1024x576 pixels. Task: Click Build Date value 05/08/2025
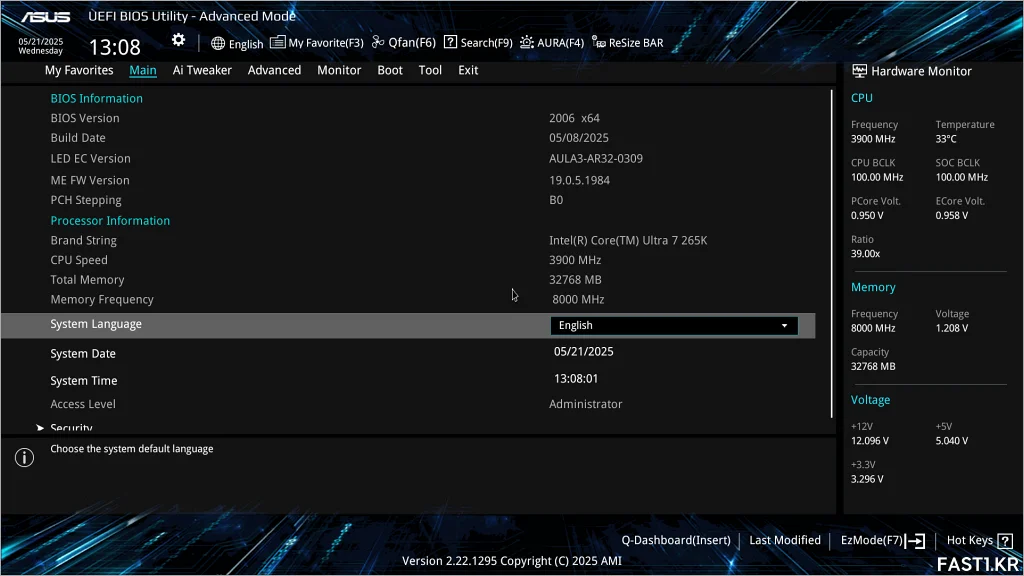[579, 138]
